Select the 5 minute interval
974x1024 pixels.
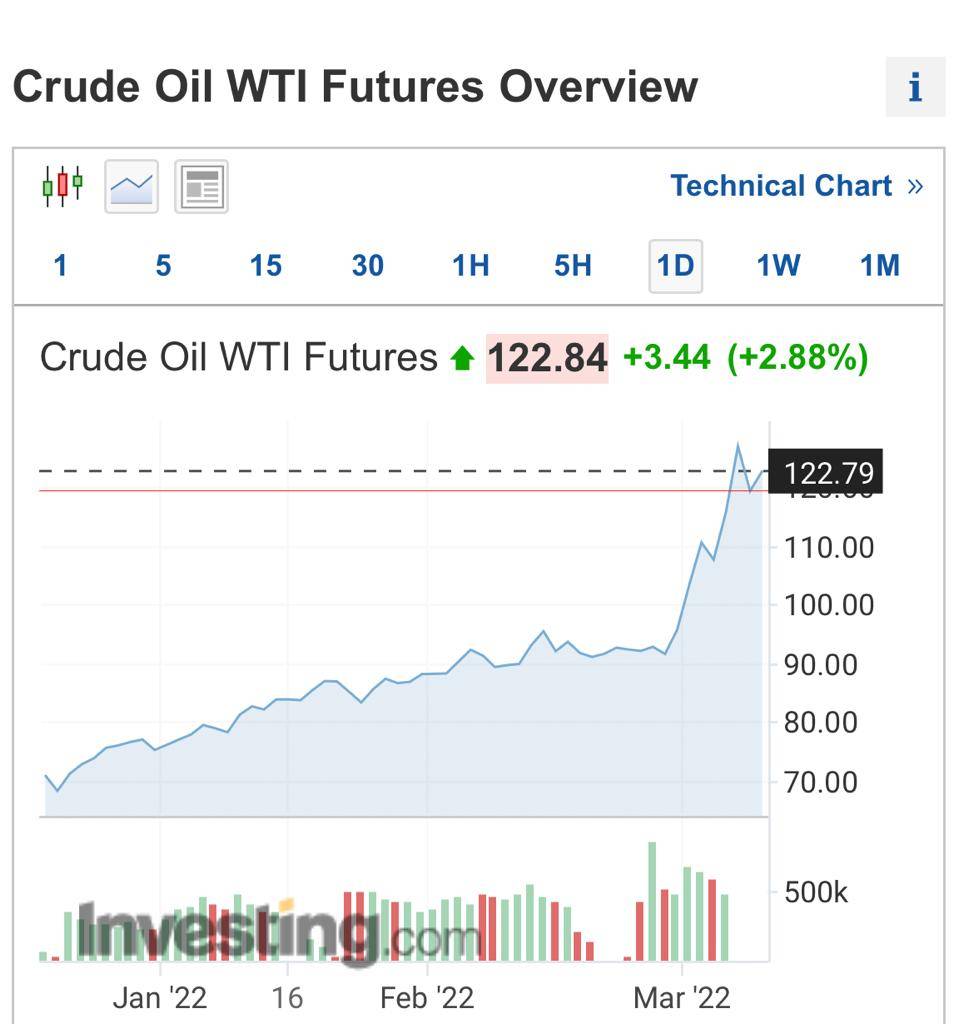pos(163,266)
